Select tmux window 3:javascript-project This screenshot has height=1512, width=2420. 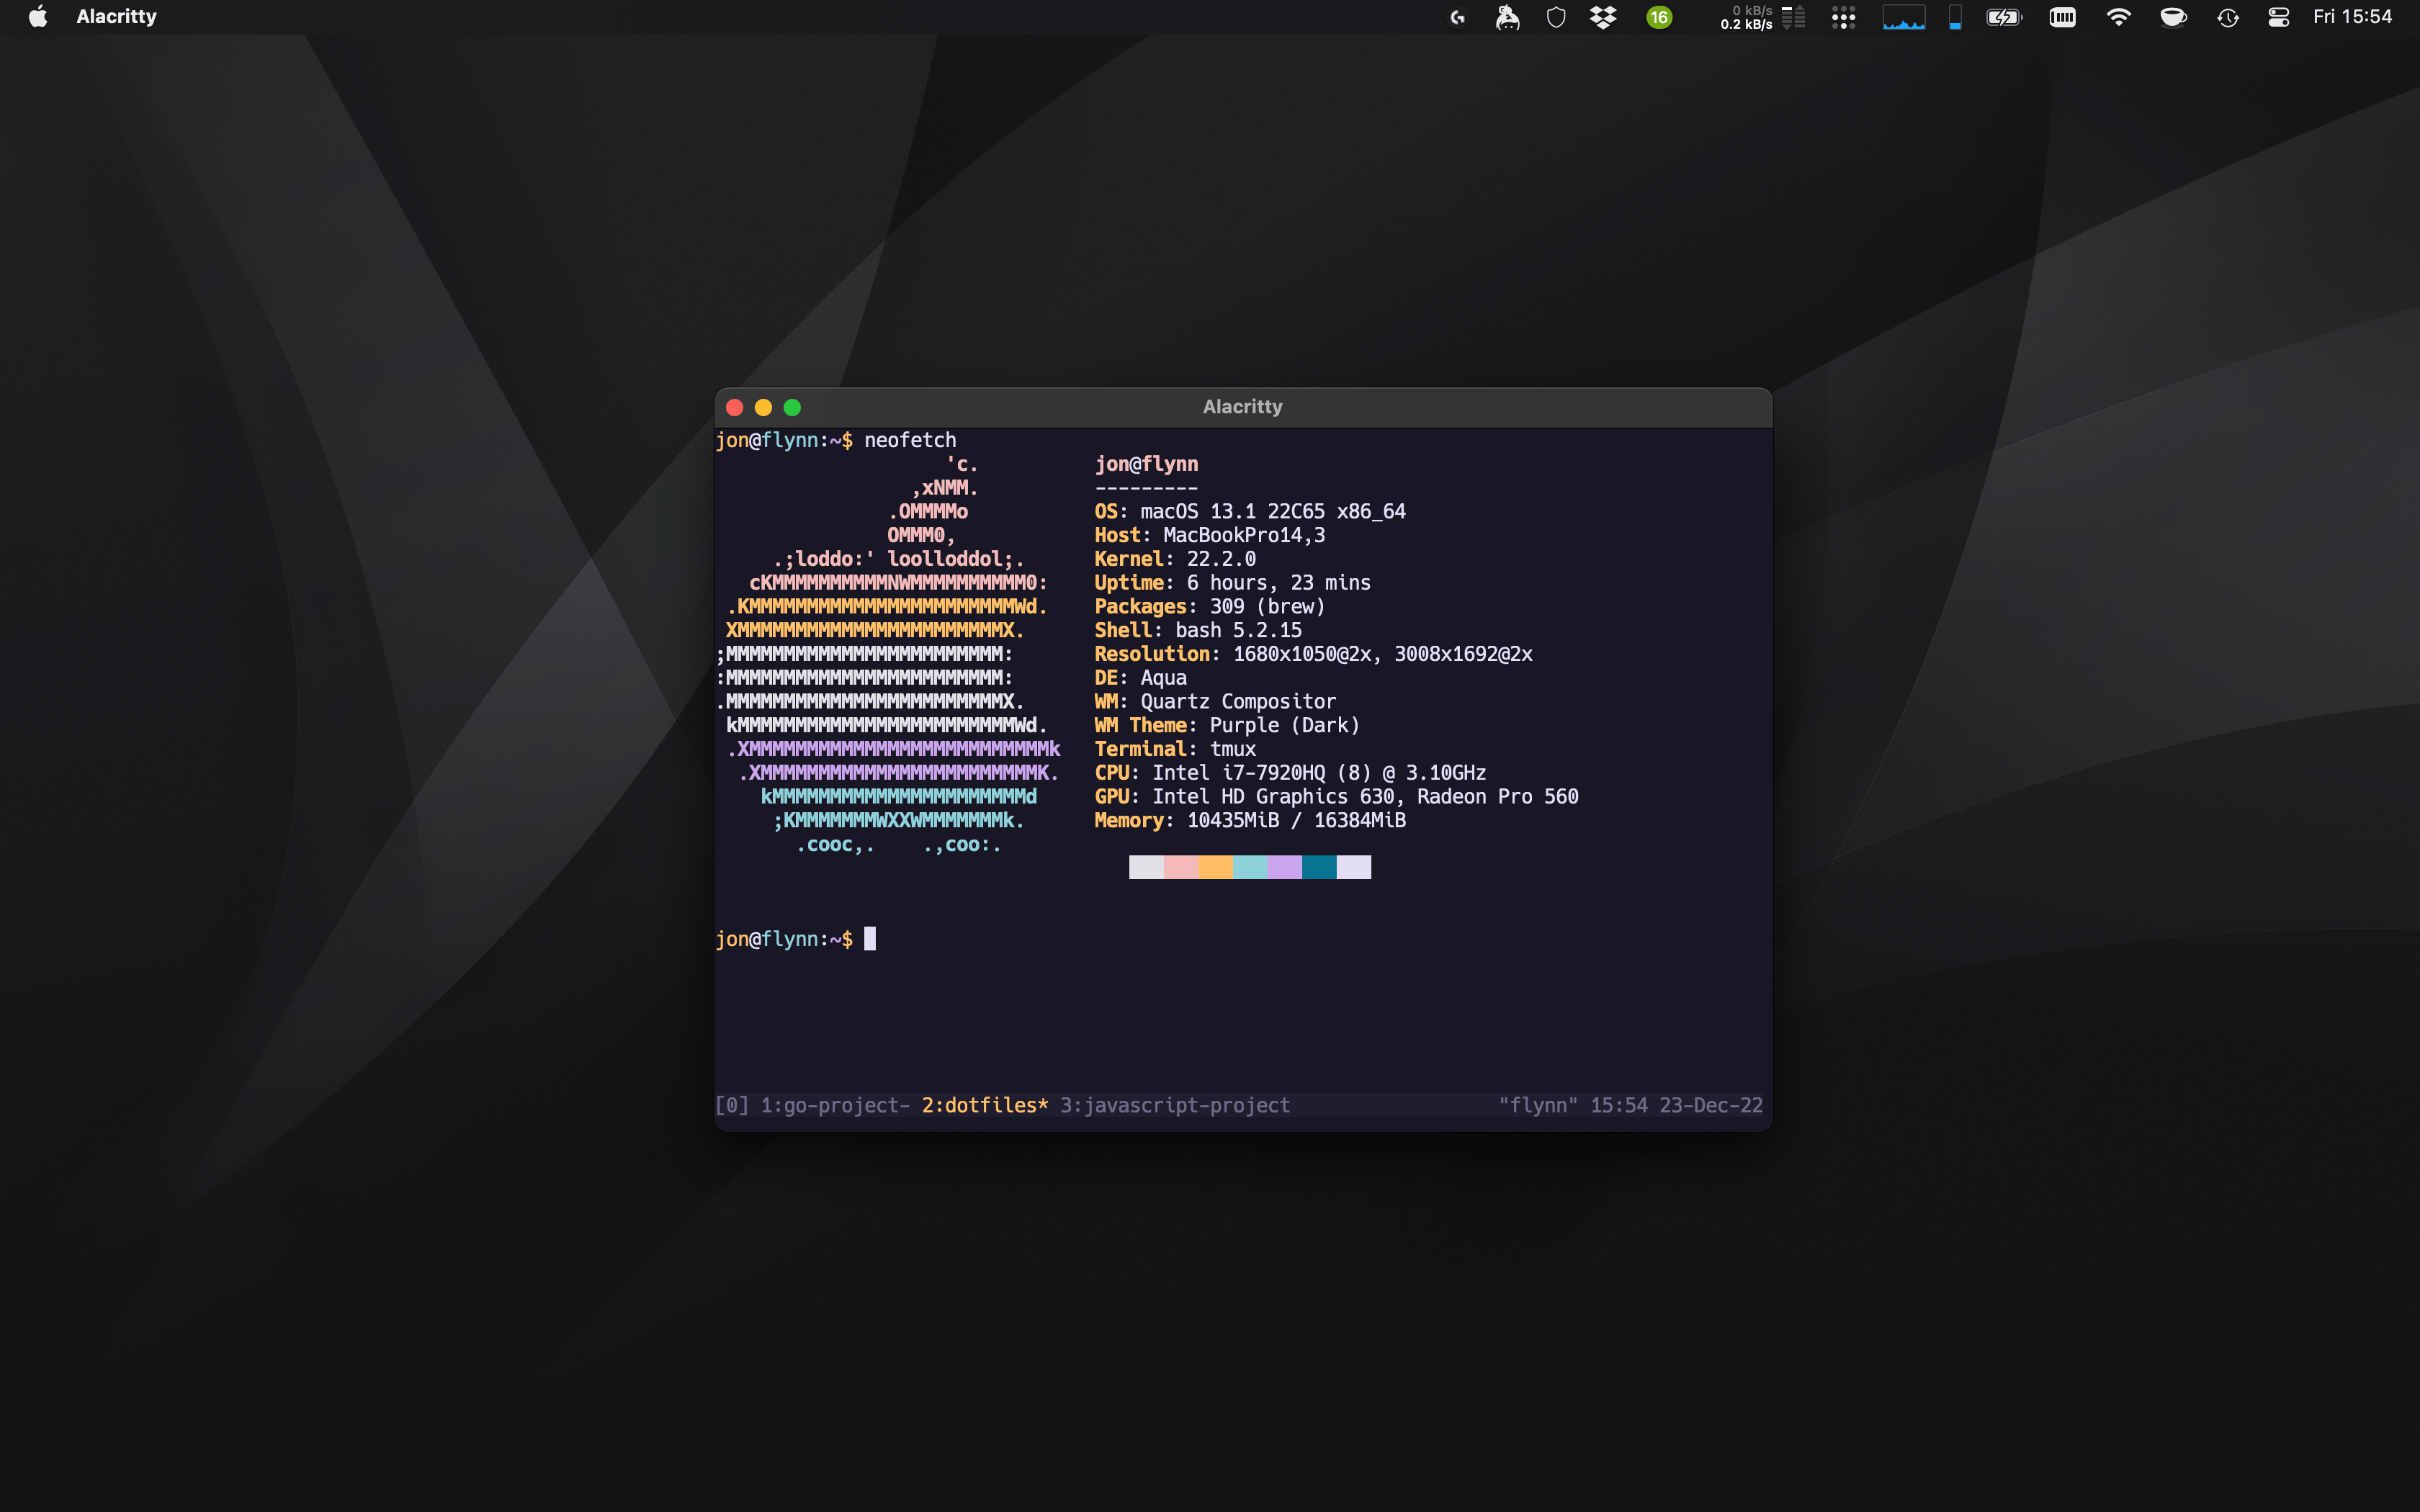pyautogui.click(x=1174, y=1105)
